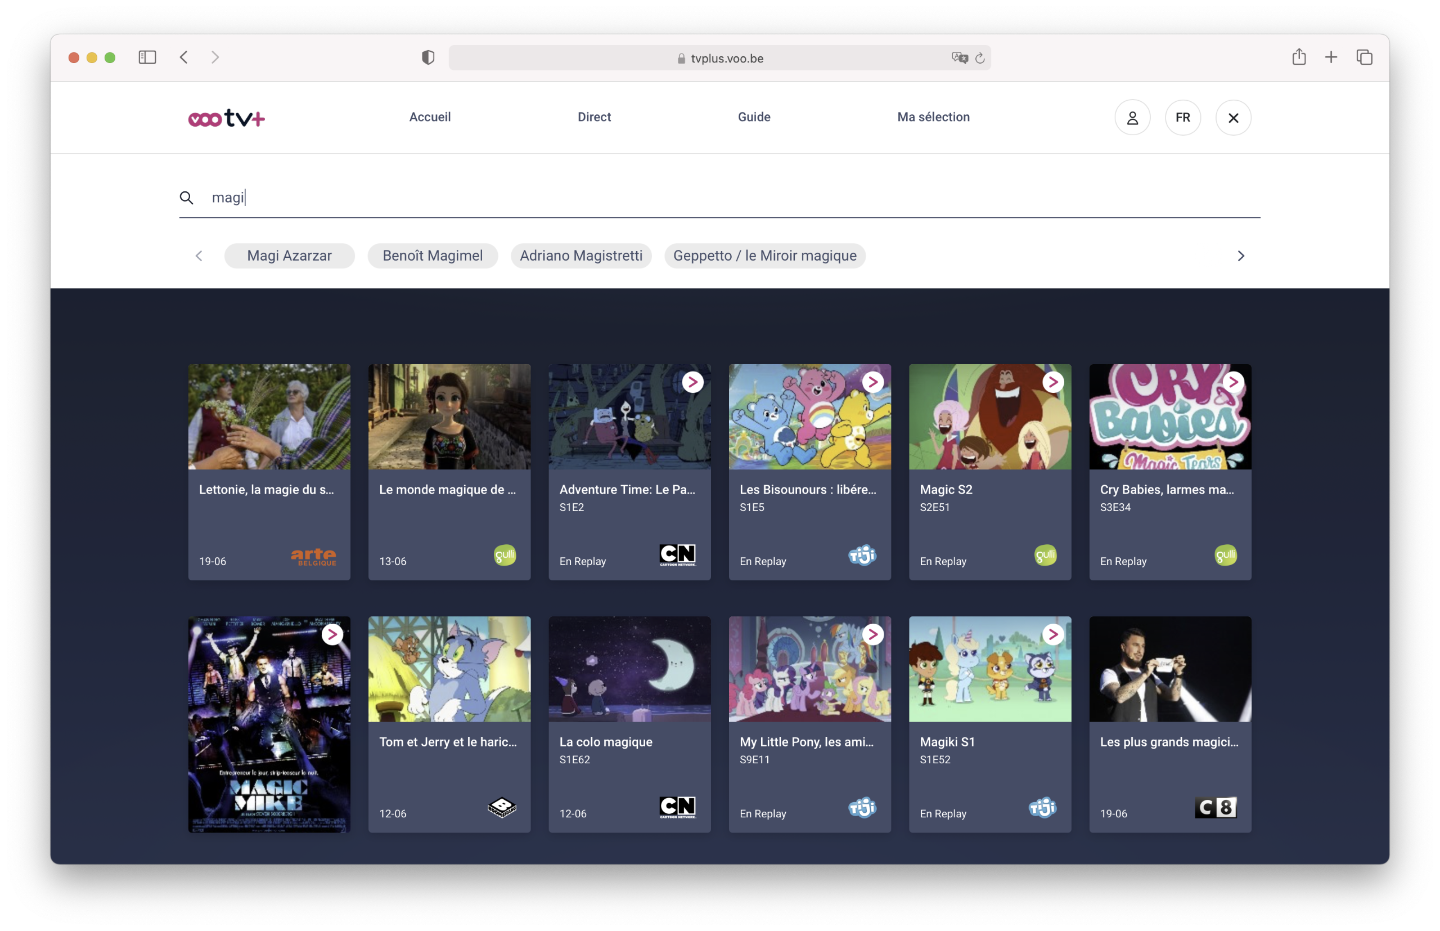The height and width of the screenshot is (931, 1440).
Task: Open Ma sélection
Action: coord(933,117)
